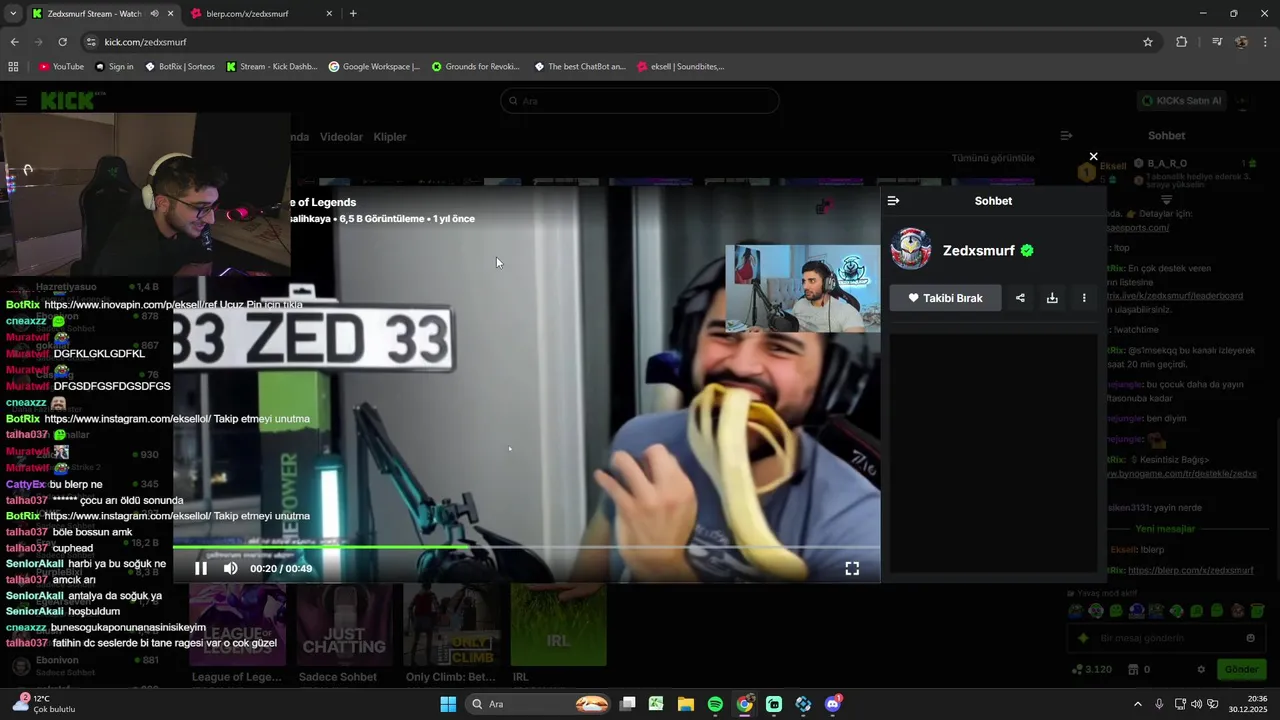The width and height of the screenshot is (1280, 720).
Task: Open tab search dropdown
Action: pos(12,14)
